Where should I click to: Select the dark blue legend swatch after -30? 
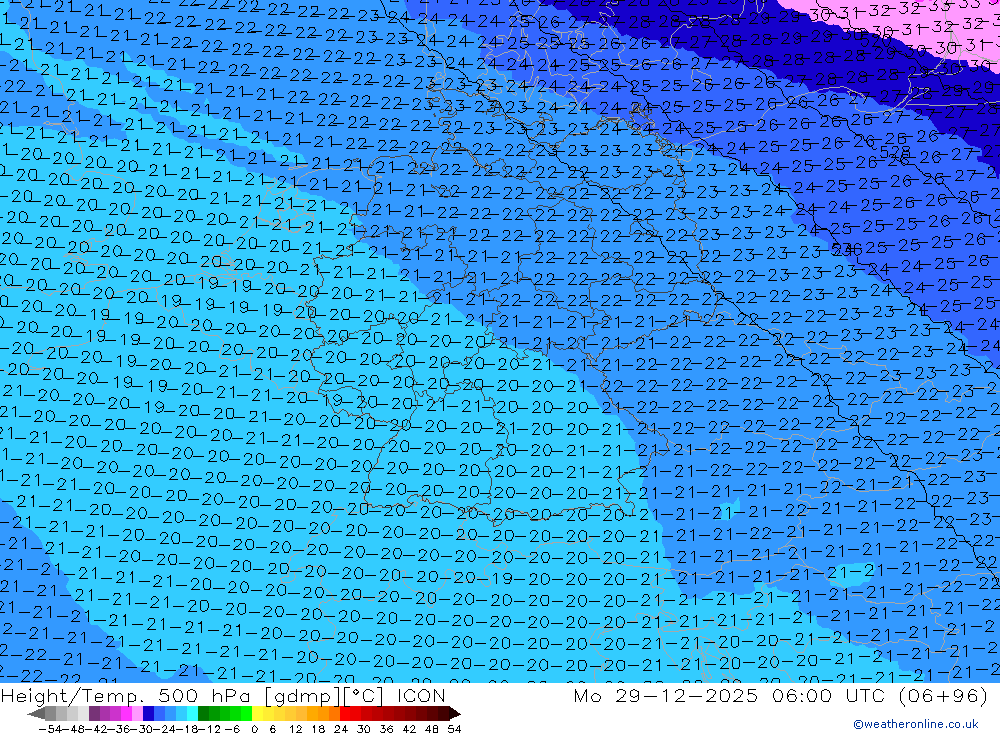pos(149,713)
